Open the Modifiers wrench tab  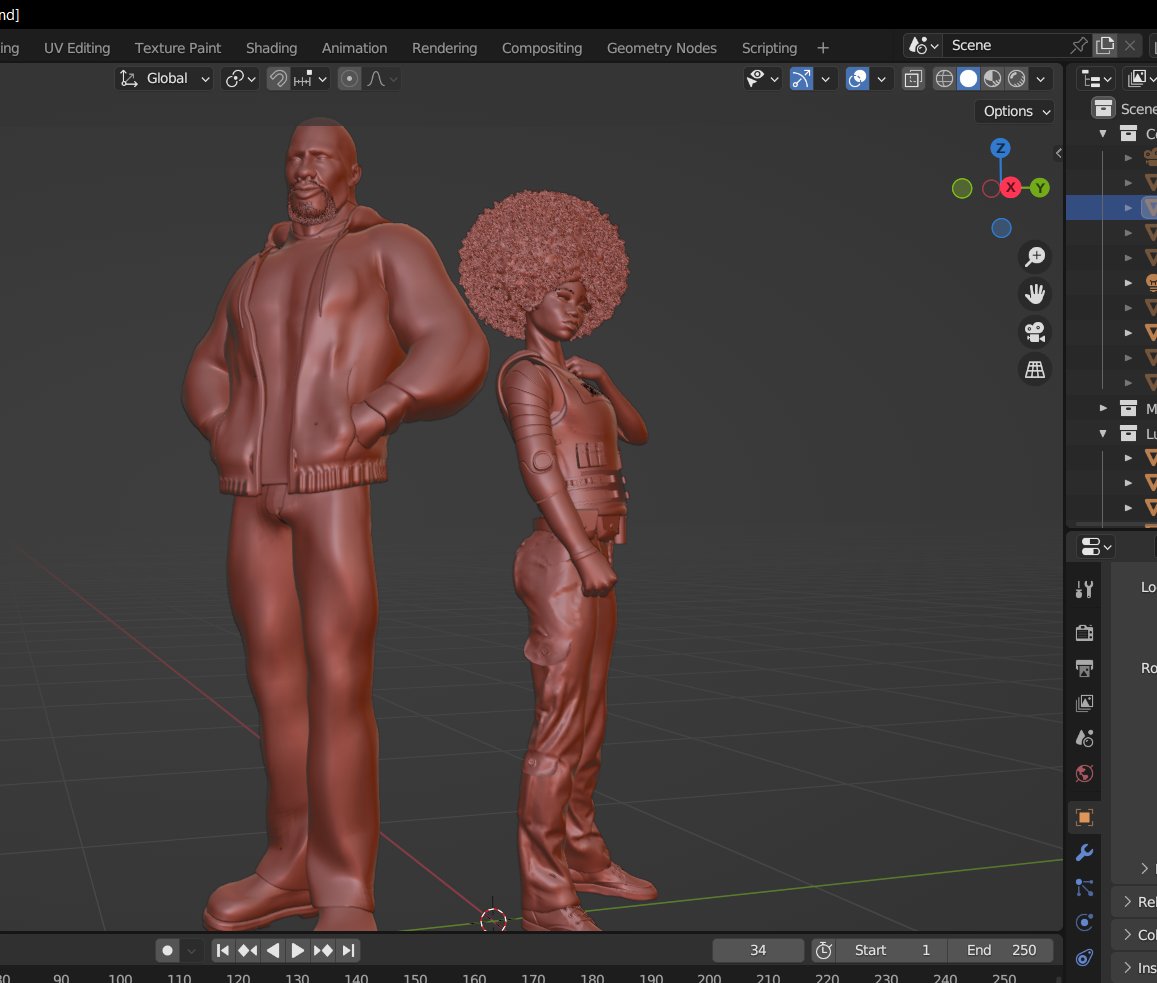pos(1084,852)
